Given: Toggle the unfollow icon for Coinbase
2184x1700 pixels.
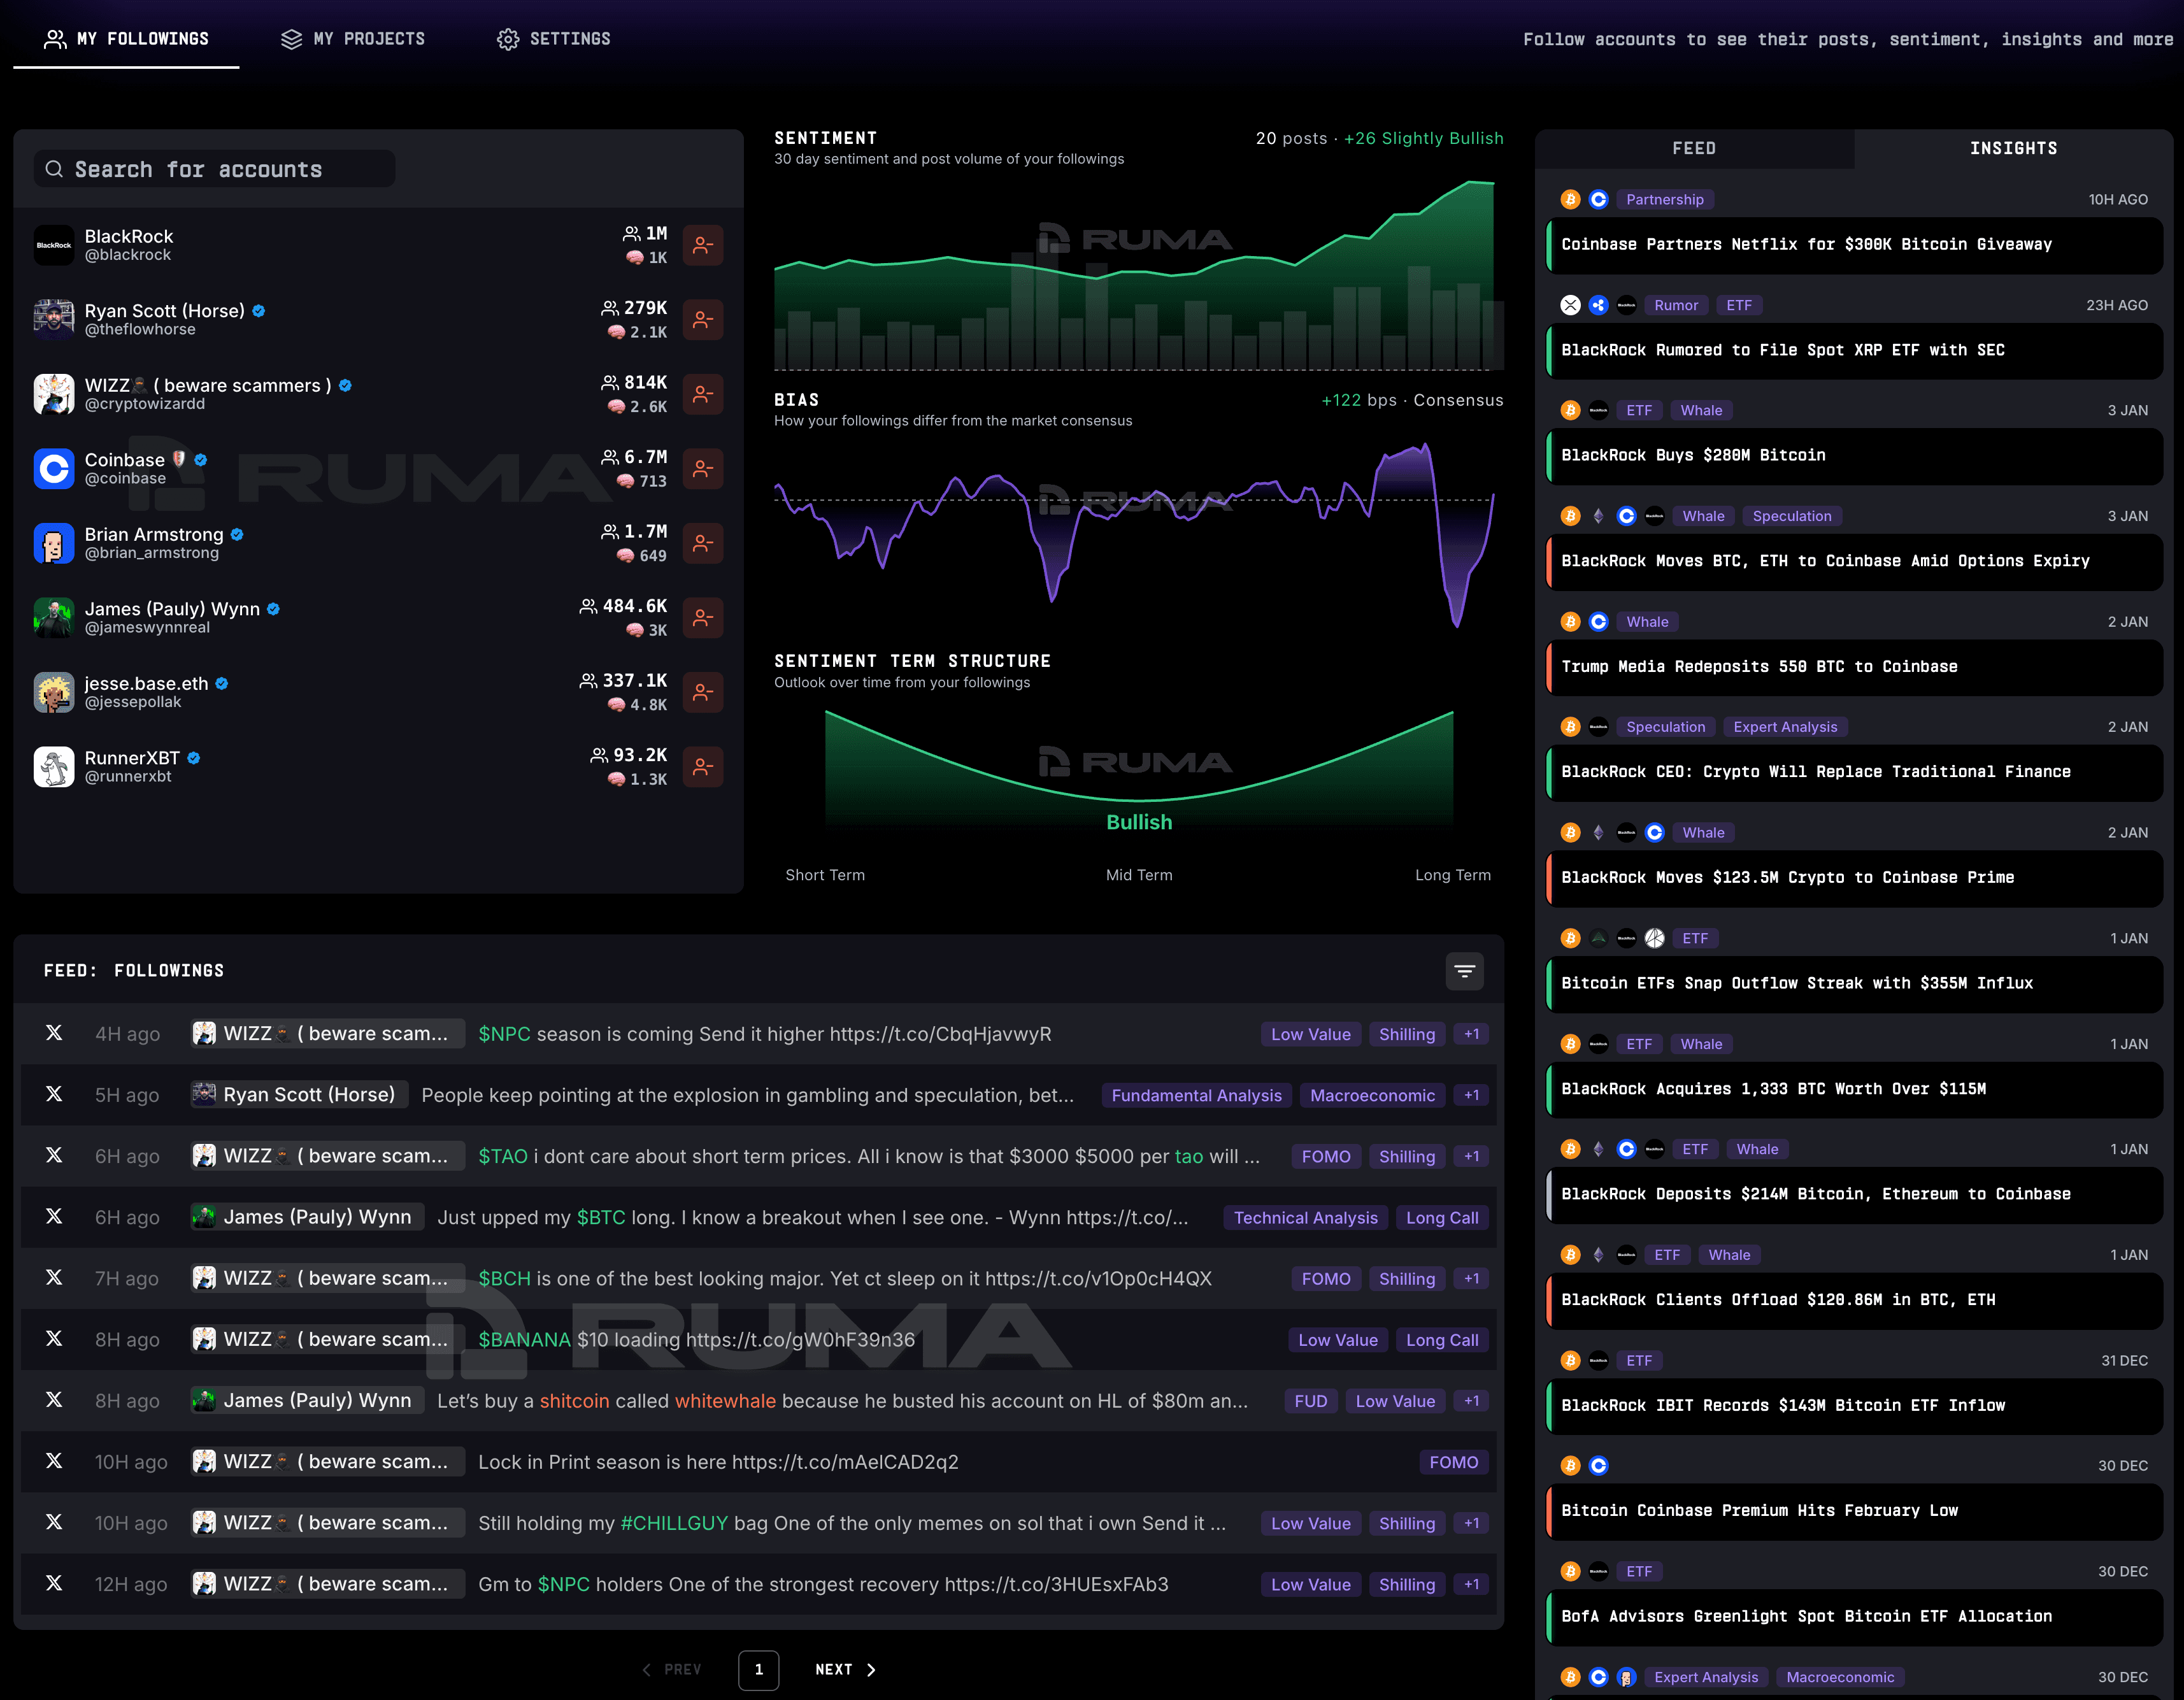Looking at the screenshot, I should coord(703,468).
